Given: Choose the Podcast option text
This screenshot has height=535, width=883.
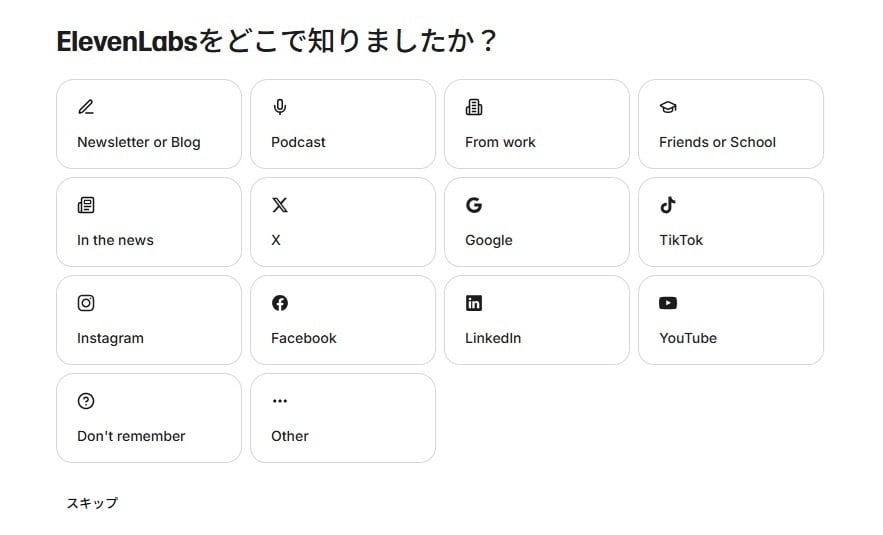Looking at the screenshot, I should coord(298,142).
